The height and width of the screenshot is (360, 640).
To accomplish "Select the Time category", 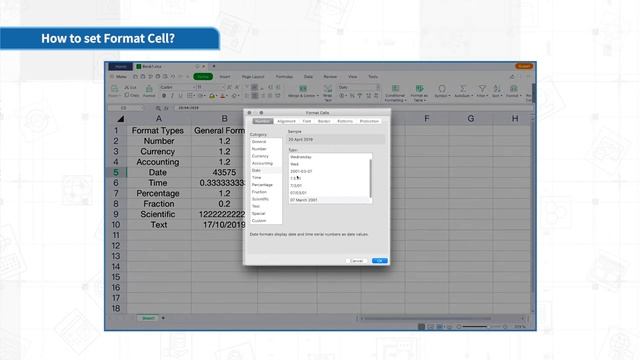I will click(x=266, y=178).
